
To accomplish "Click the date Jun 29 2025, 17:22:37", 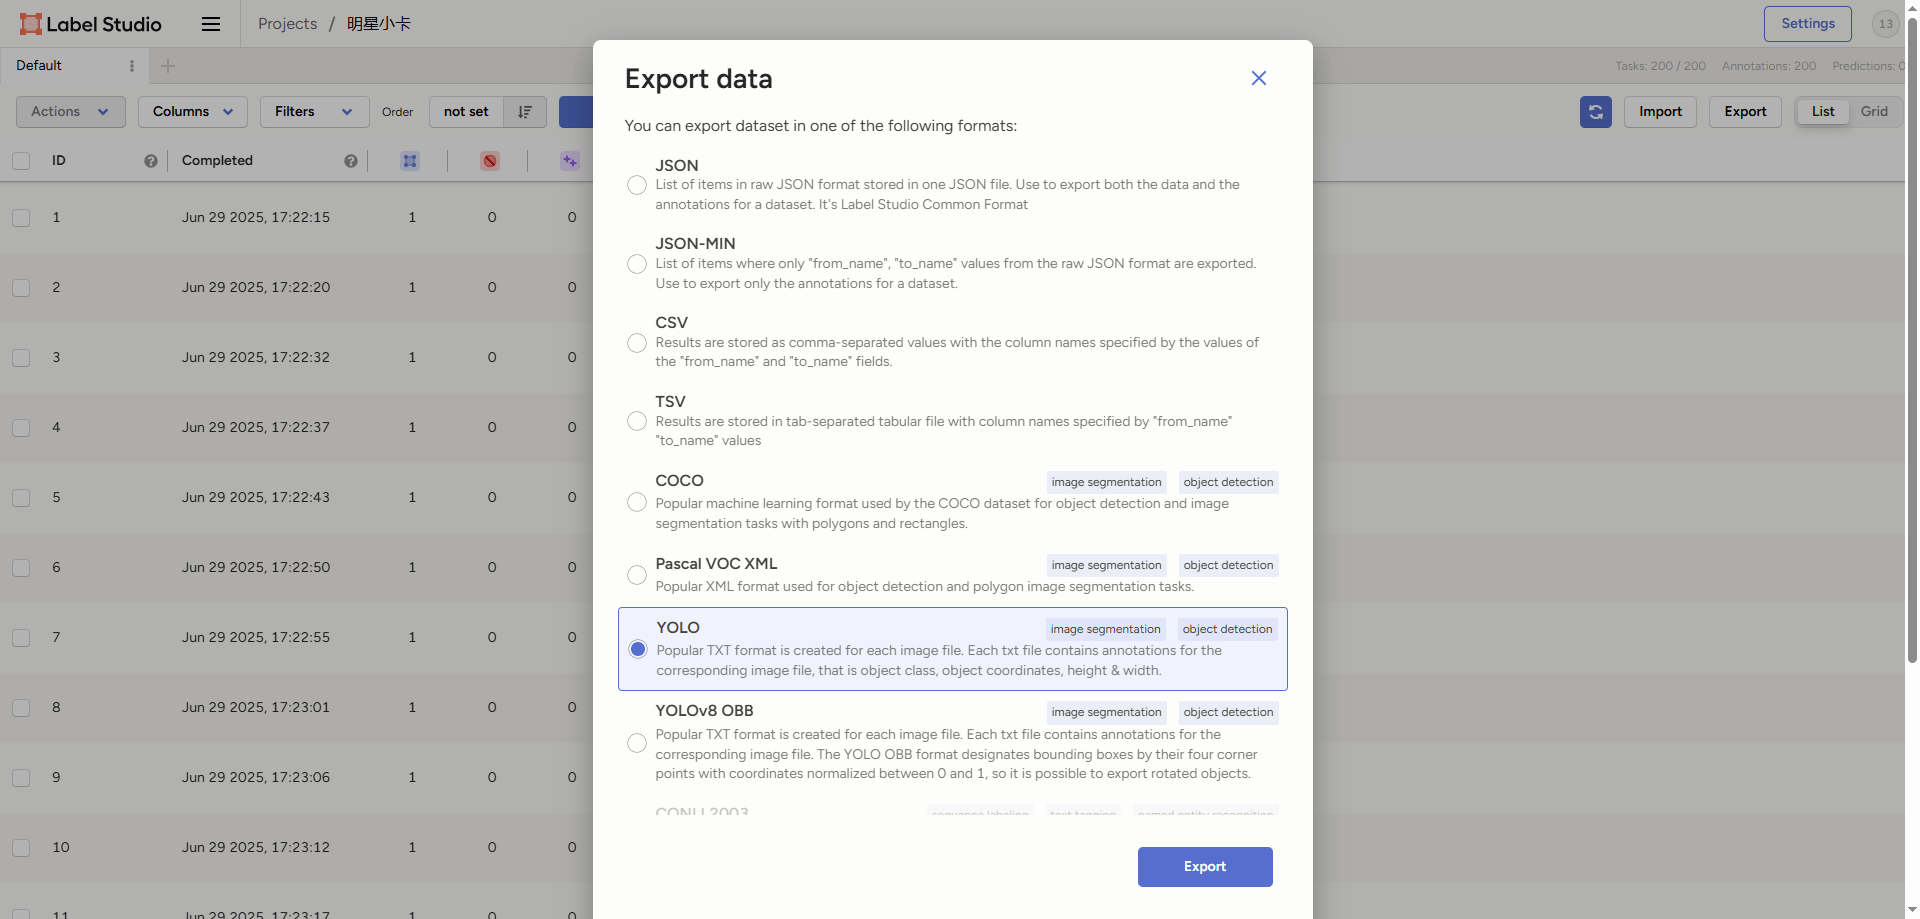I will (256, 428).
